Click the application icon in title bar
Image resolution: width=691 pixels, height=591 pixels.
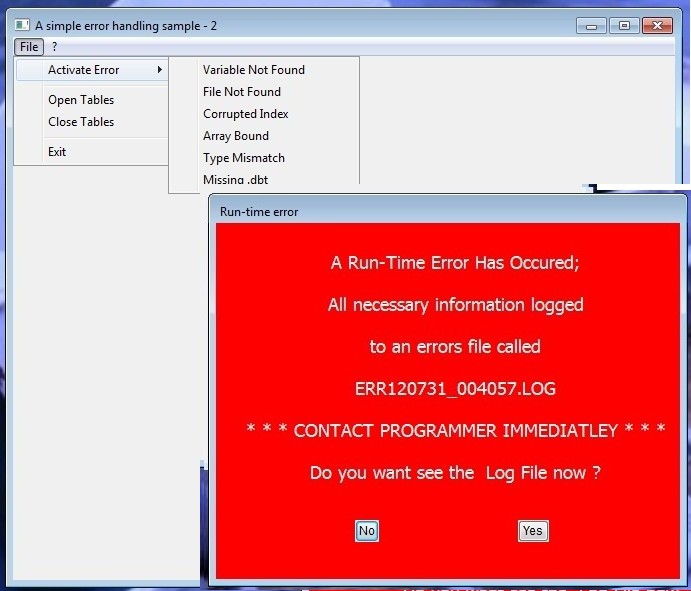(x=22, y=25)
